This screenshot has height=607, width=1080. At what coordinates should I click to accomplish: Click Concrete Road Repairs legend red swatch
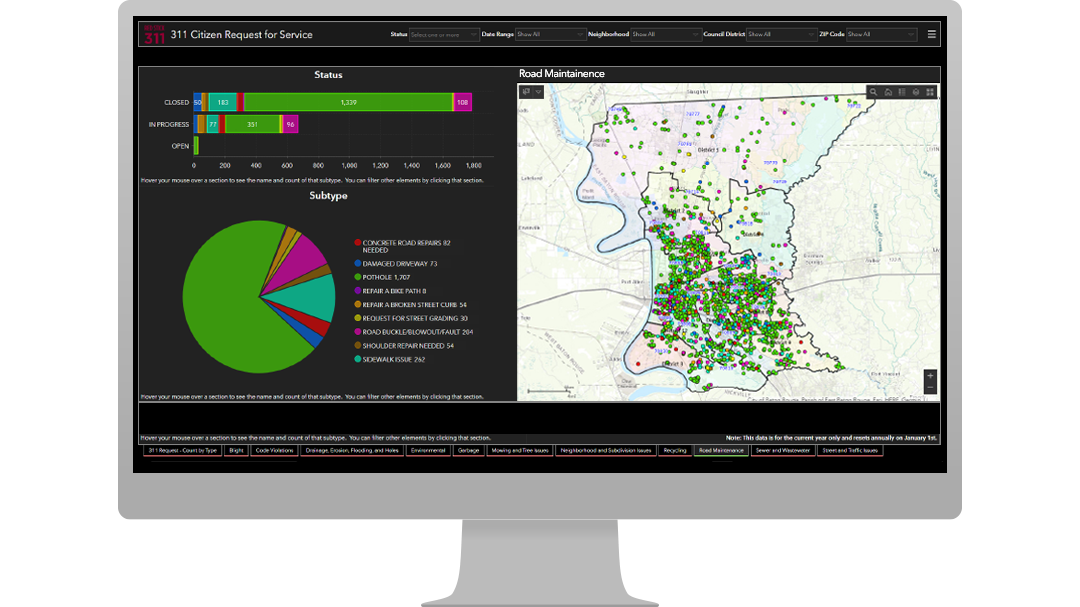[357, 243]
